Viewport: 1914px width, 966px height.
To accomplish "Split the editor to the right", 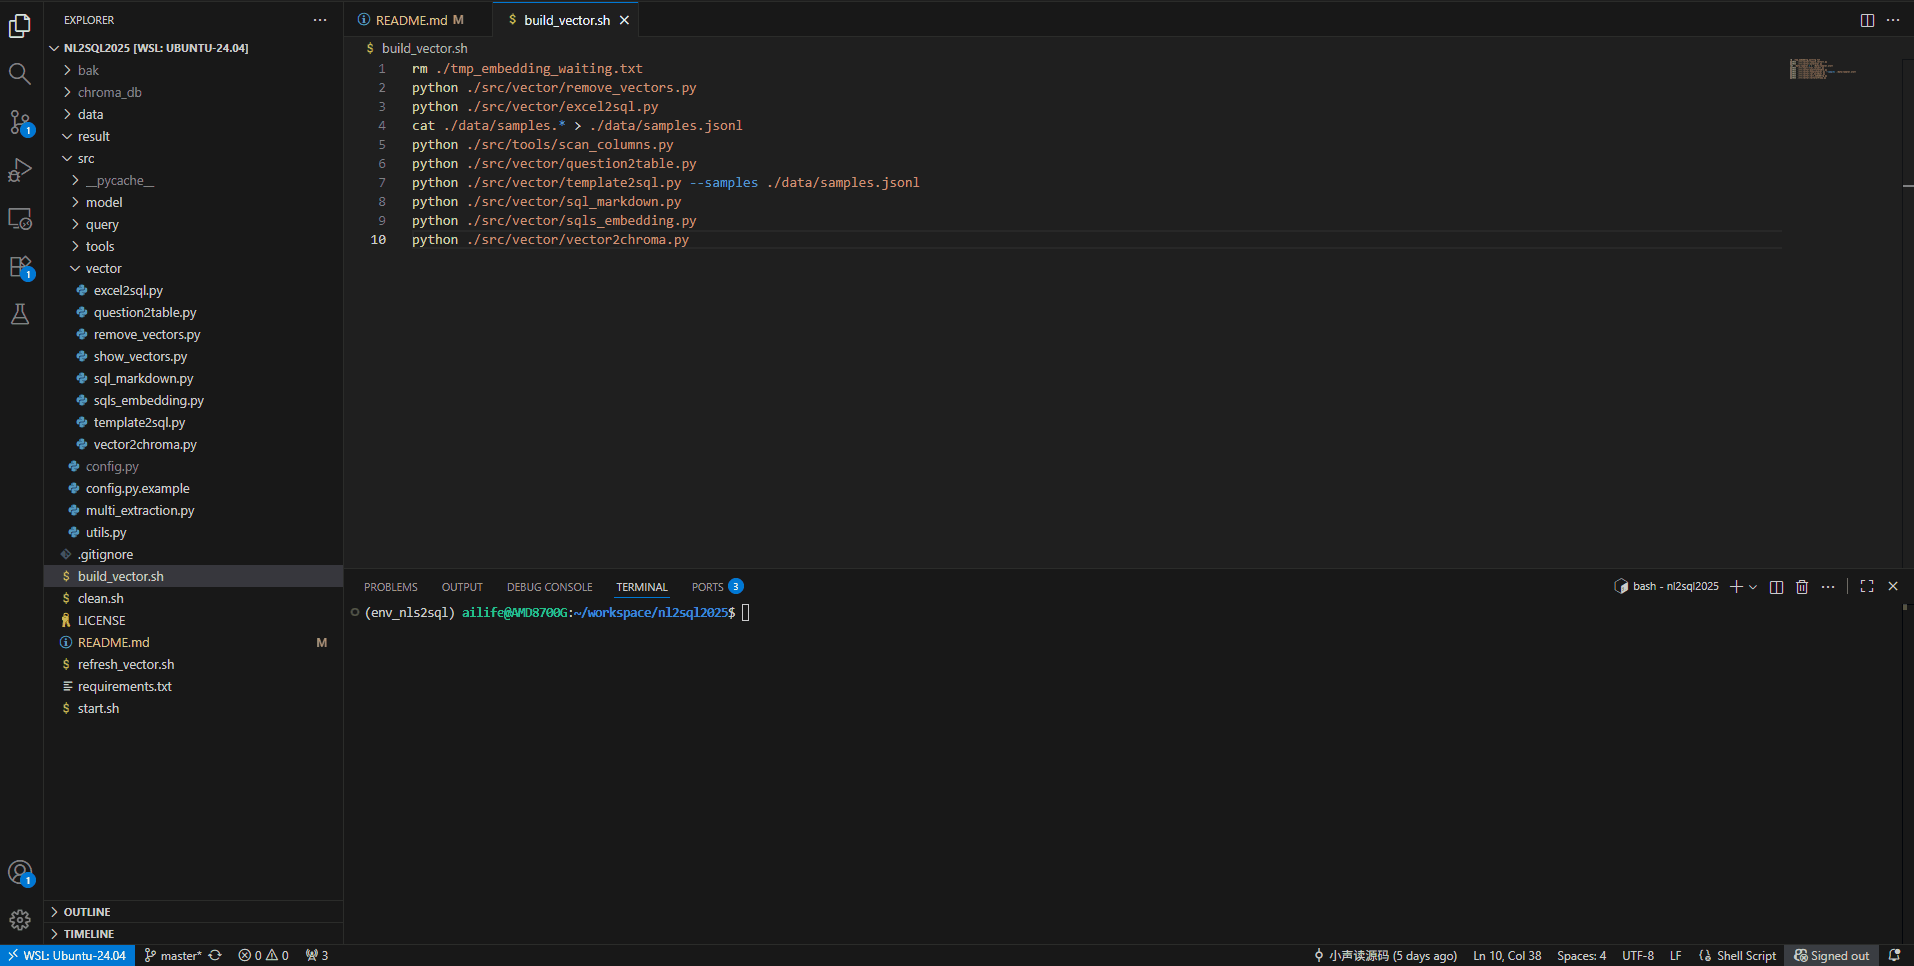I will pos(1867,20).
